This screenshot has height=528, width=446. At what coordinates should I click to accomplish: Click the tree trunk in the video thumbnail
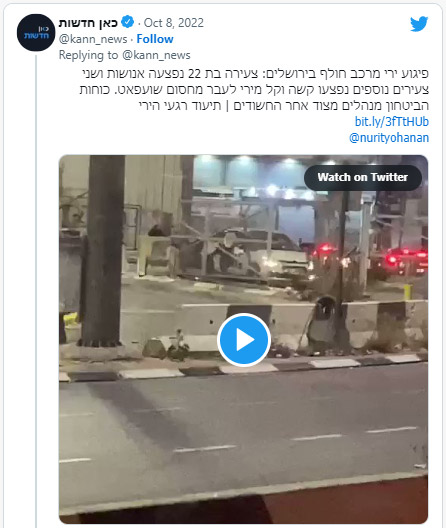point(103,251)
